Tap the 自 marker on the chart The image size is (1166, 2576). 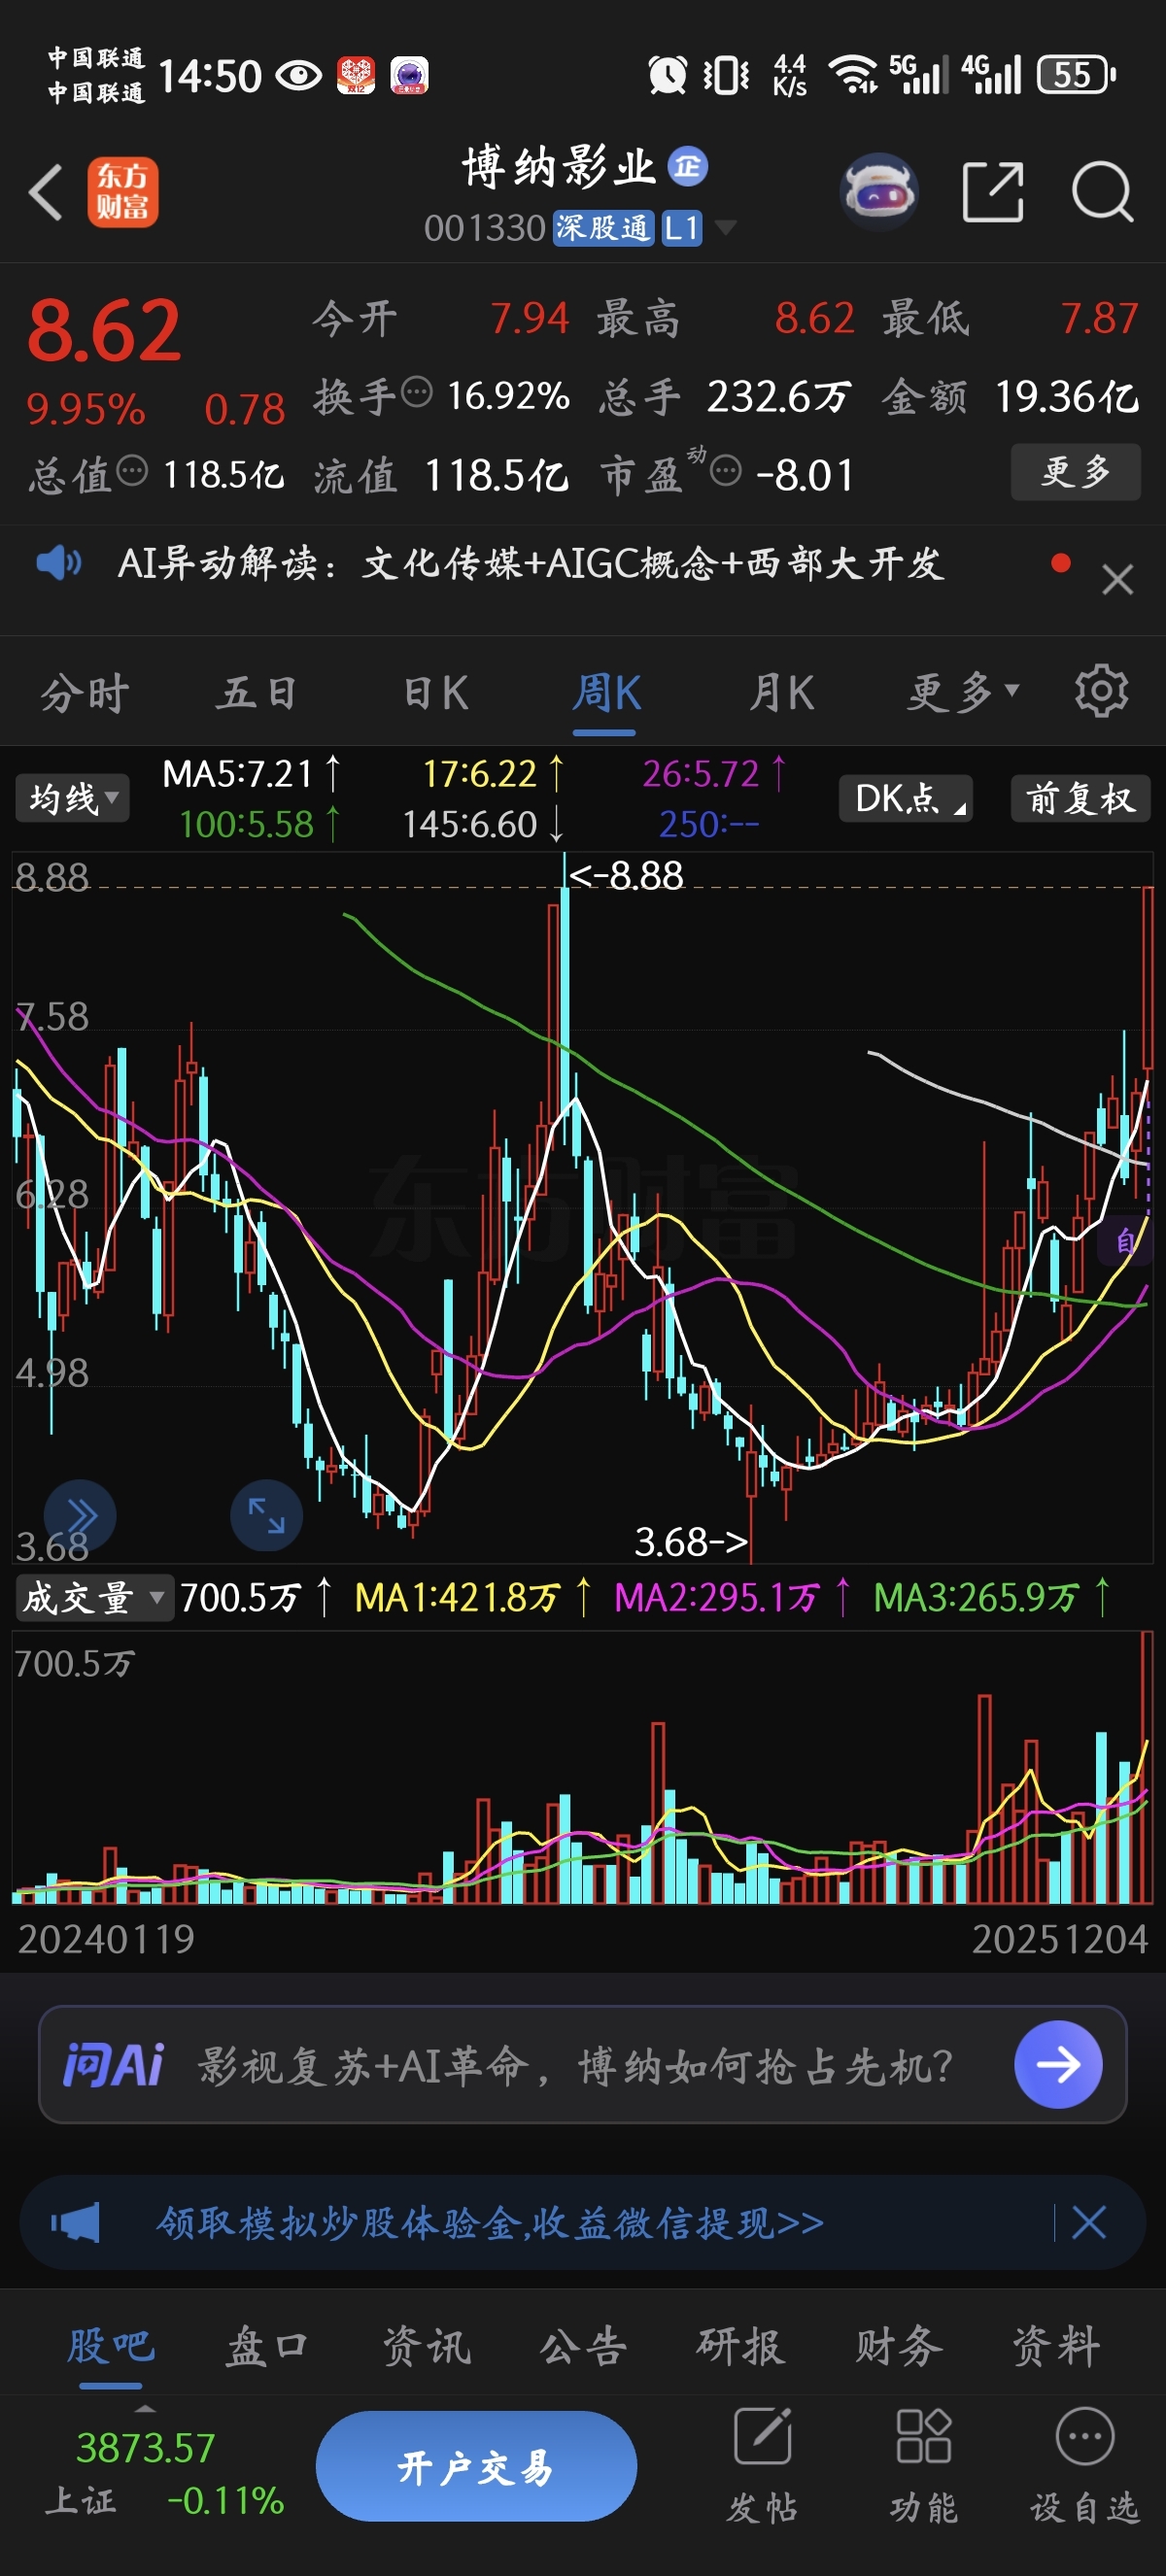tap(1126, 1241)
